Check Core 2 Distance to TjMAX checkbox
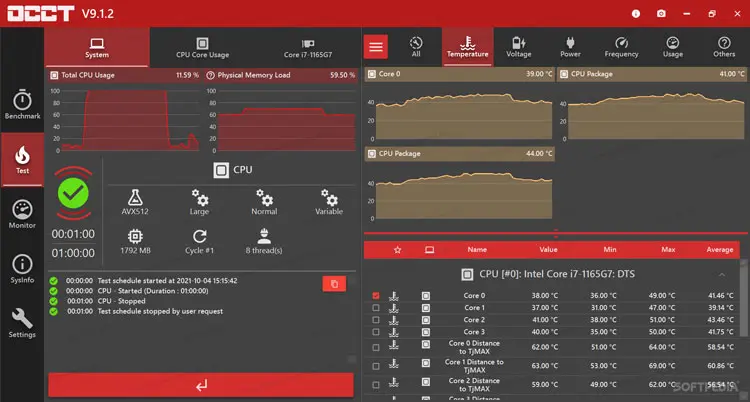This screenshot has height=402, width=750. point(376,385)
